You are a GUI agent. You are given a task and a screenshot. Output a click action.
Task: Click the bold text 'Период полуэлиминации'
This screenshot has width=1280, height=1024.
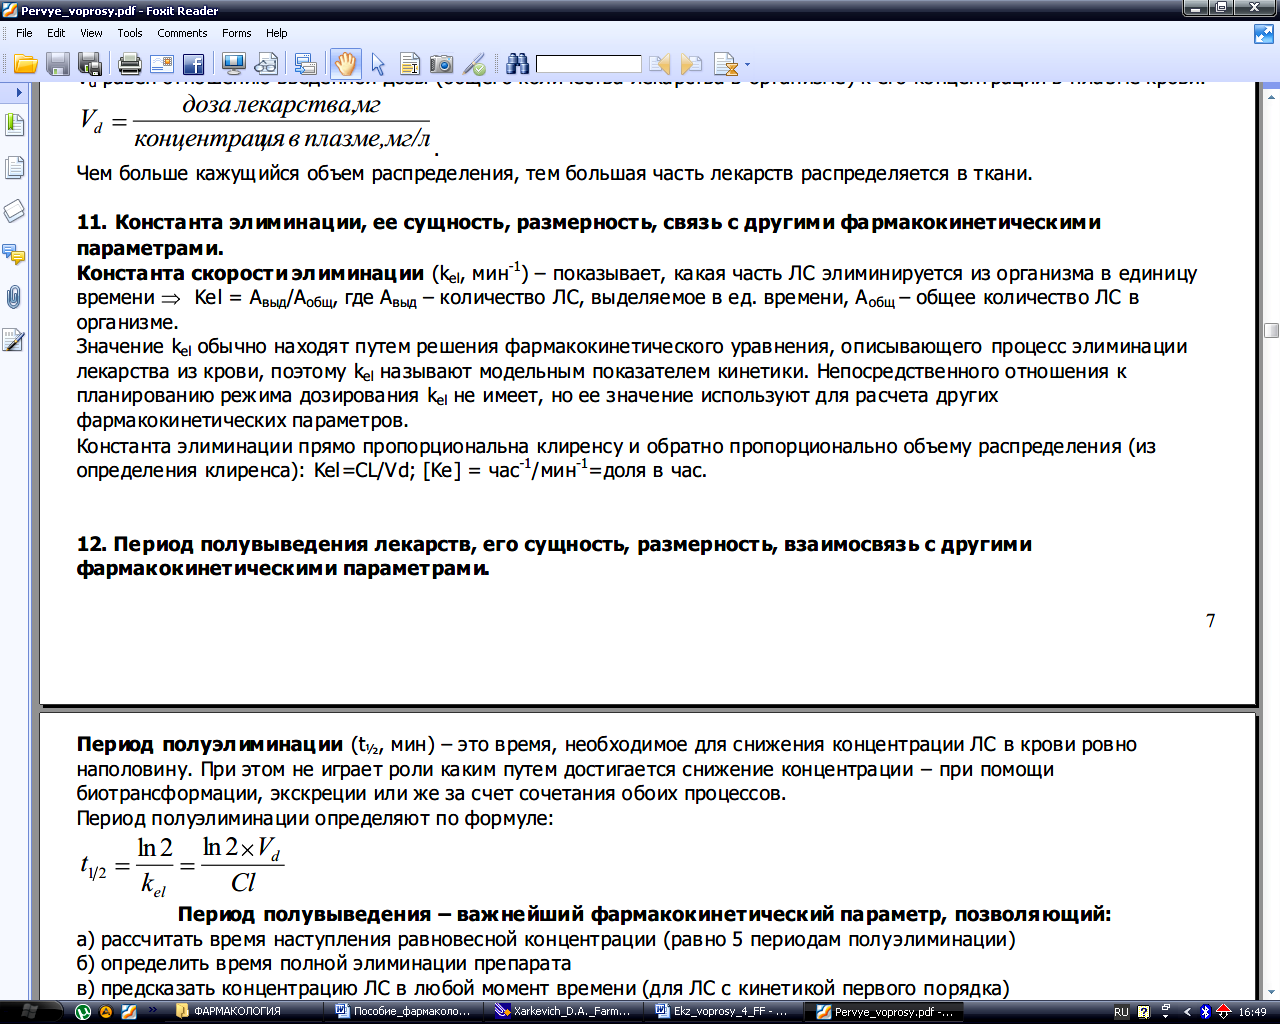[210, 744]
